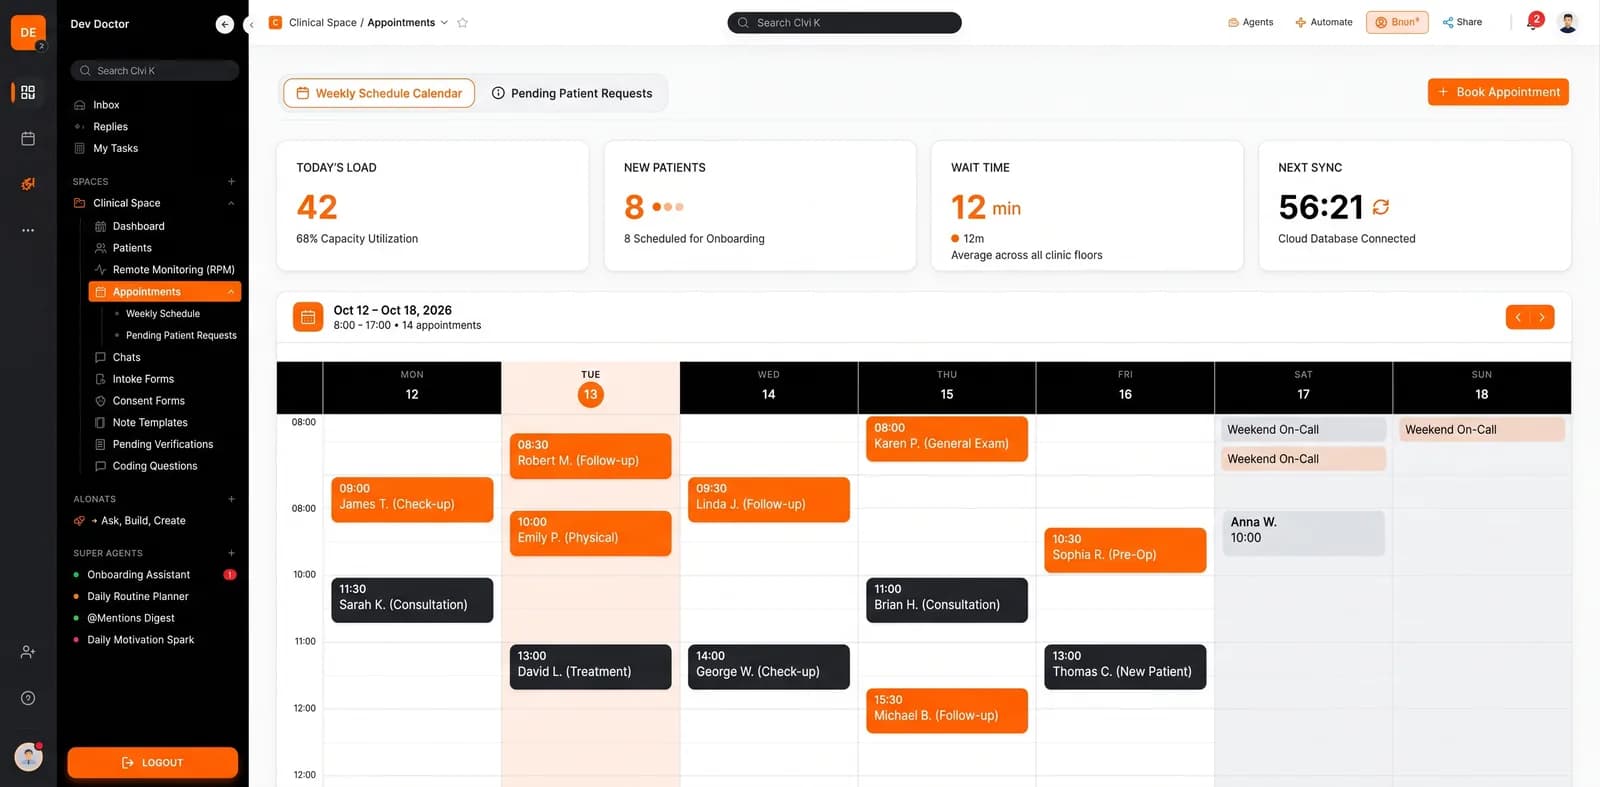Click Clinical Space in breadcrumb
Viewport: 1600px width, 787px height.
coord(322,22)
